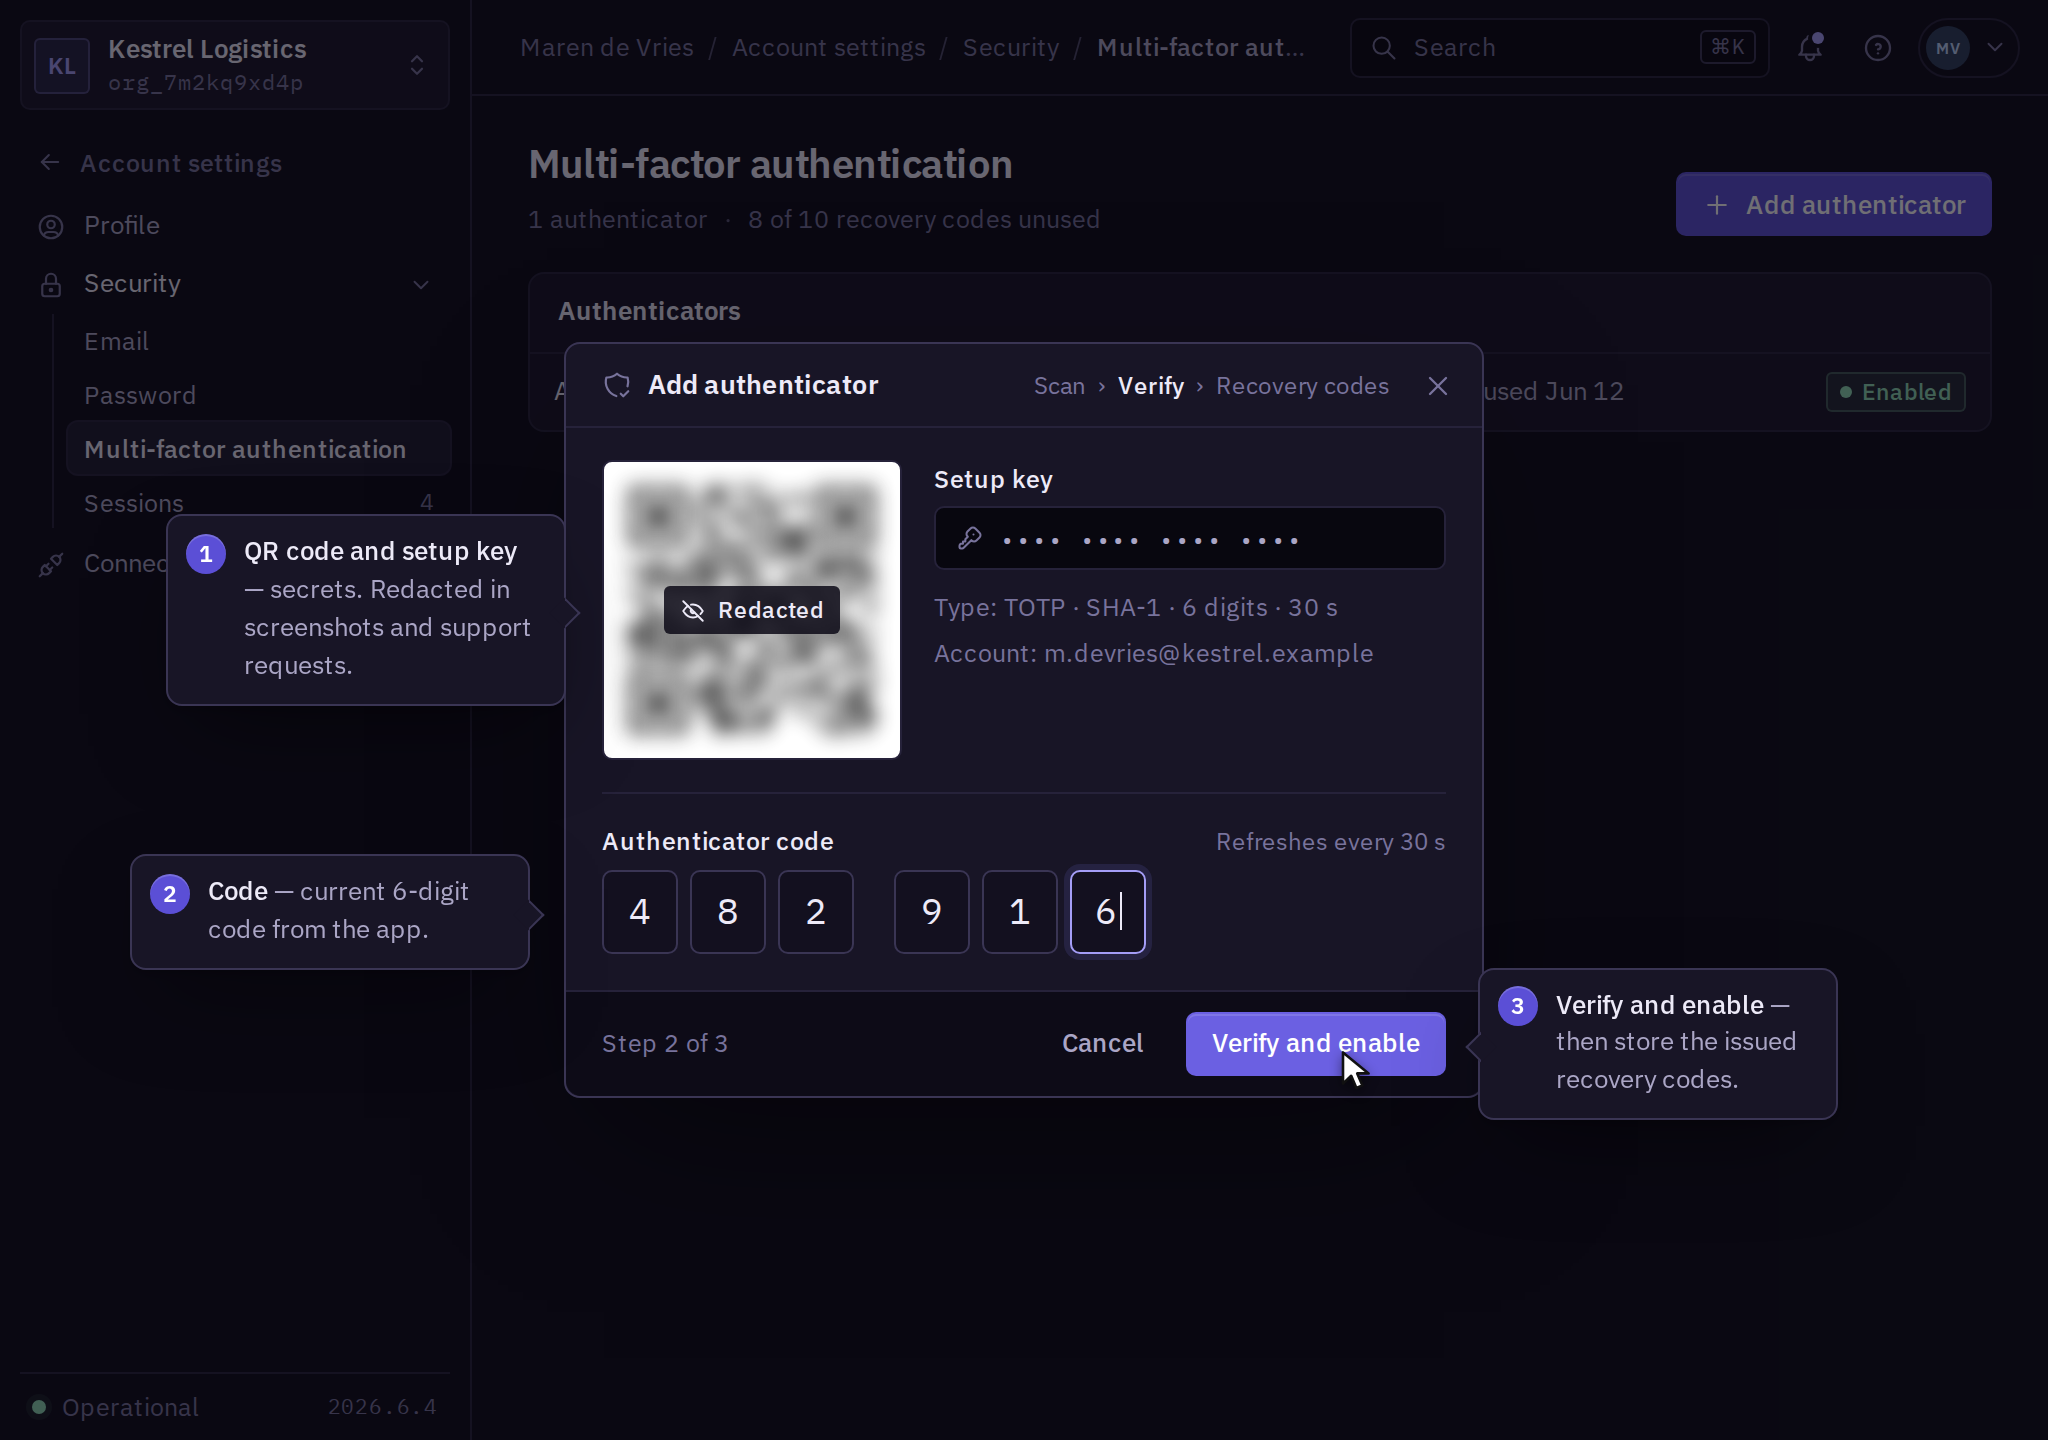Click the first code digit box showing 4

click(x=640, y=912)
